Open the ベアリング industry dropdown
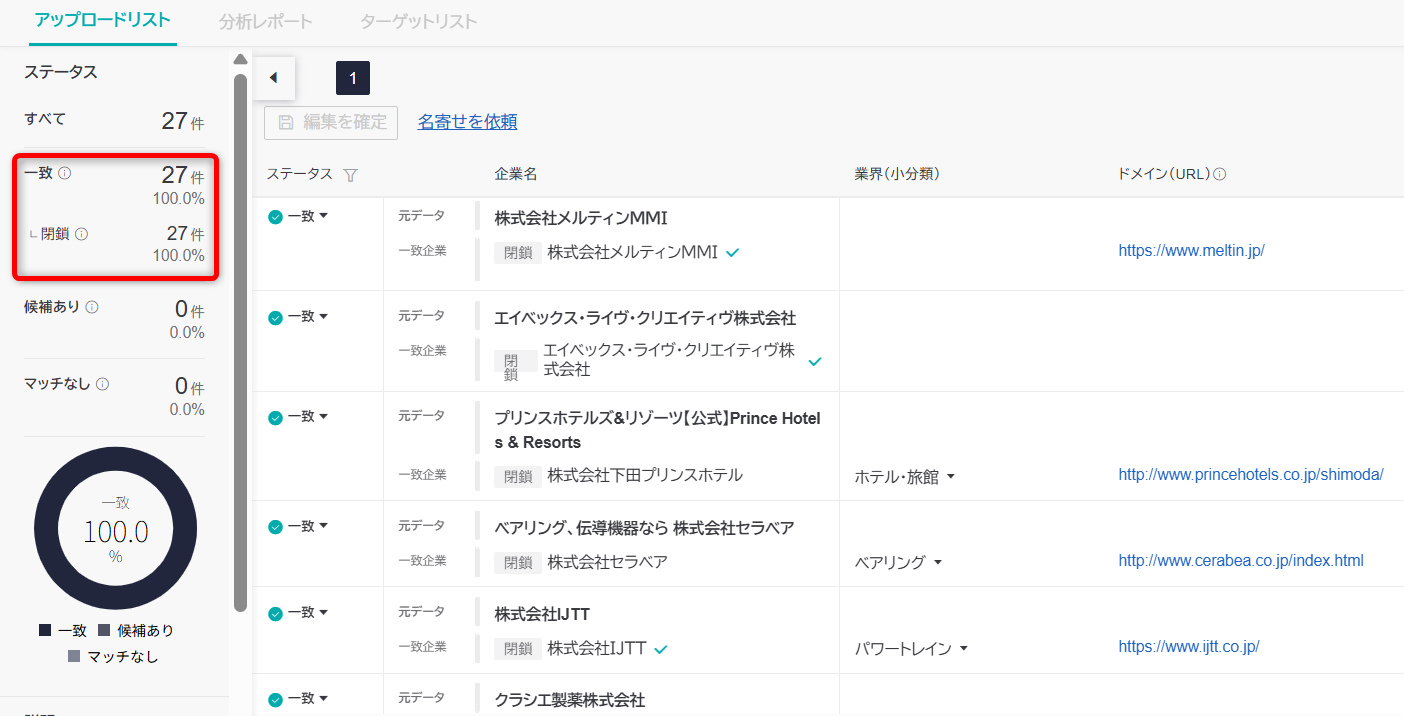This screenshot has width=1404, height=716. 937,562
